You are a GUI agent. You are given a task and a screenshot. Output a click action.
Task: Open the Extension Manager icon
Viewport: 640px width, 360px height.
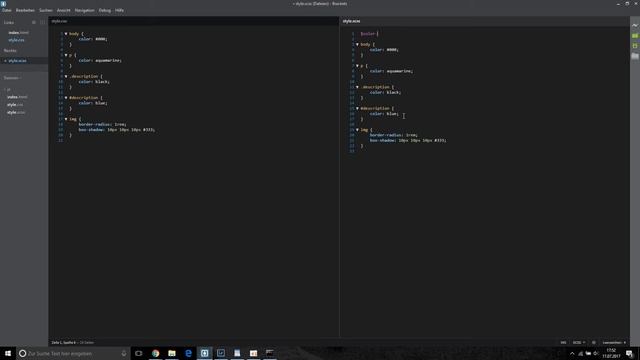click(635, 36)
